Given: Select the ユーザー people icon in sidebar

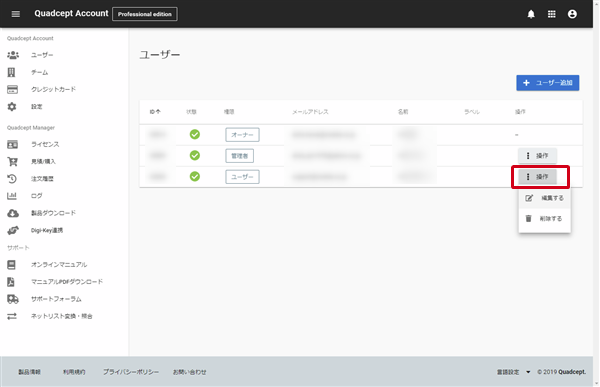Looking at the screenshot, I should coord(13,55).
